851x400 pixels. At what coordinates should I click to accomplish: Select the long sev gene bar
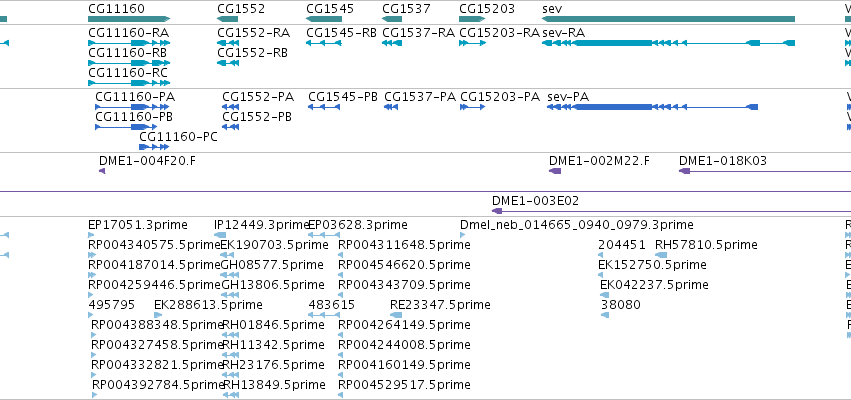669,19
